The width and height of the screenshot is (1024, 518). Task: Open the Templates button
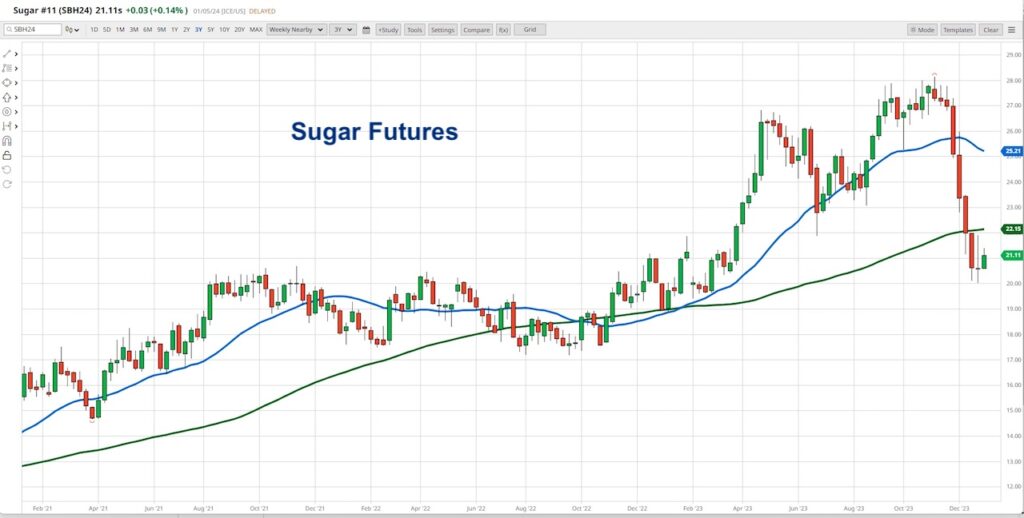click(x=958, y=30)
